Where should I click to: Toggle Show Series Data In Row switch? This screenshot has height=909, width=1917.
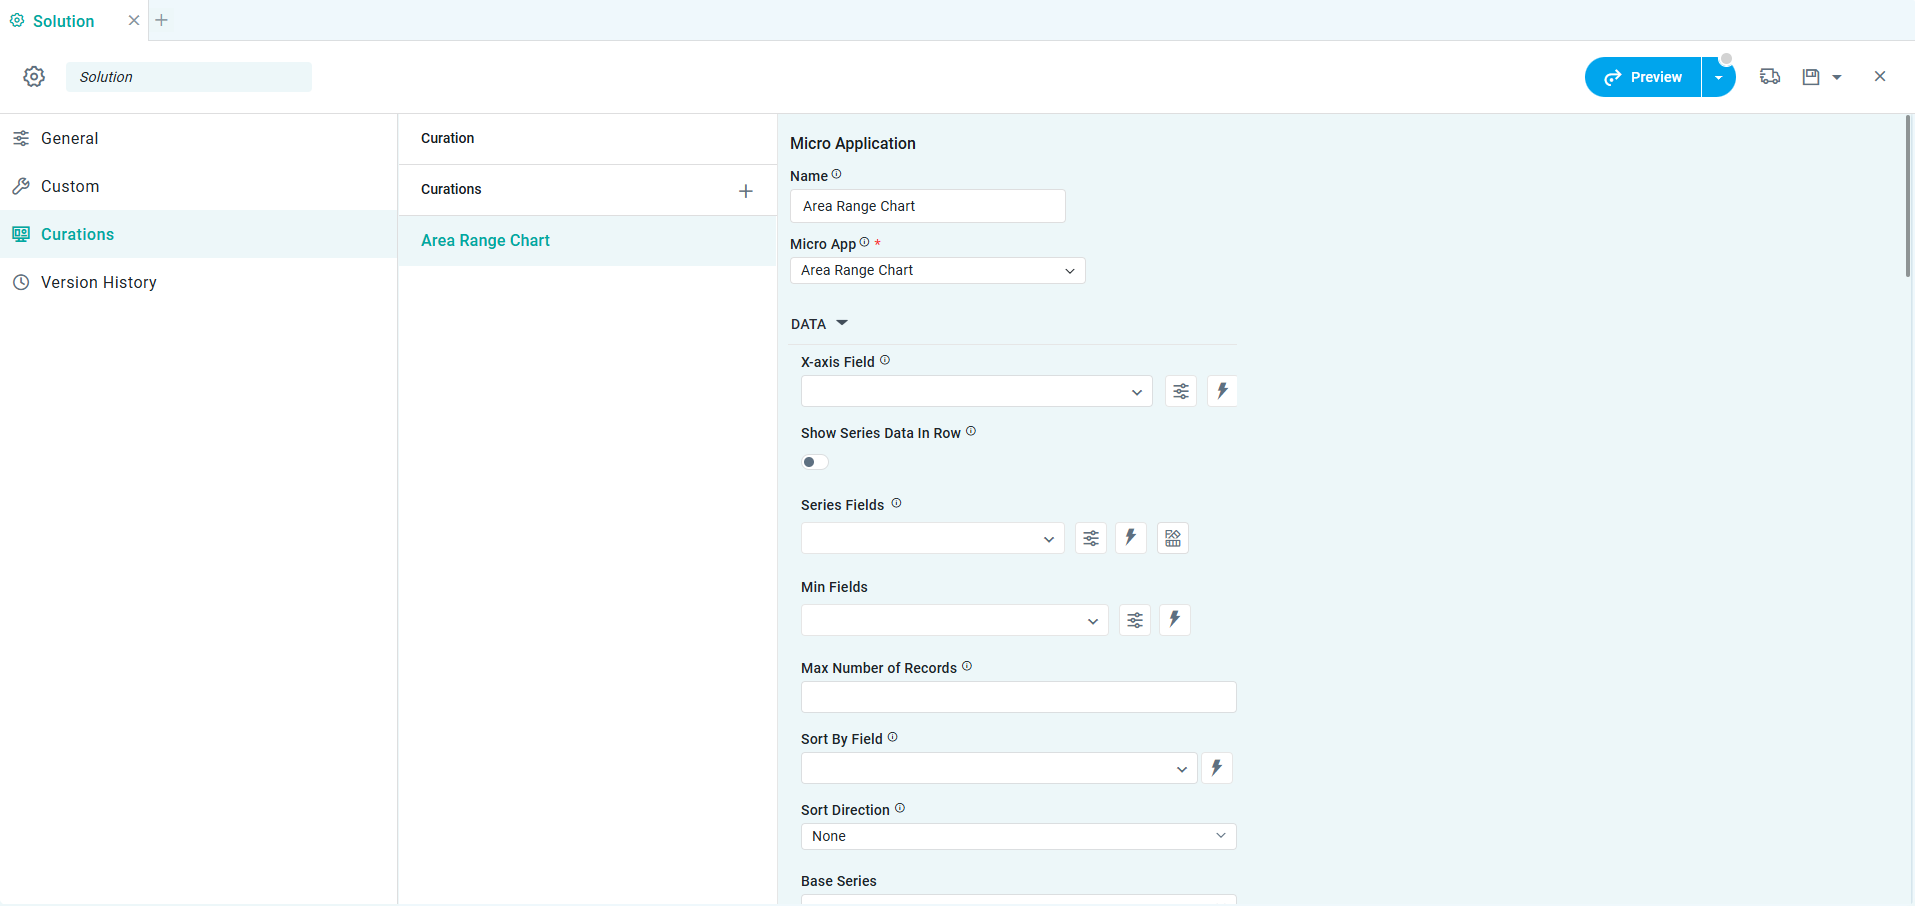click(x=815, y=462)
